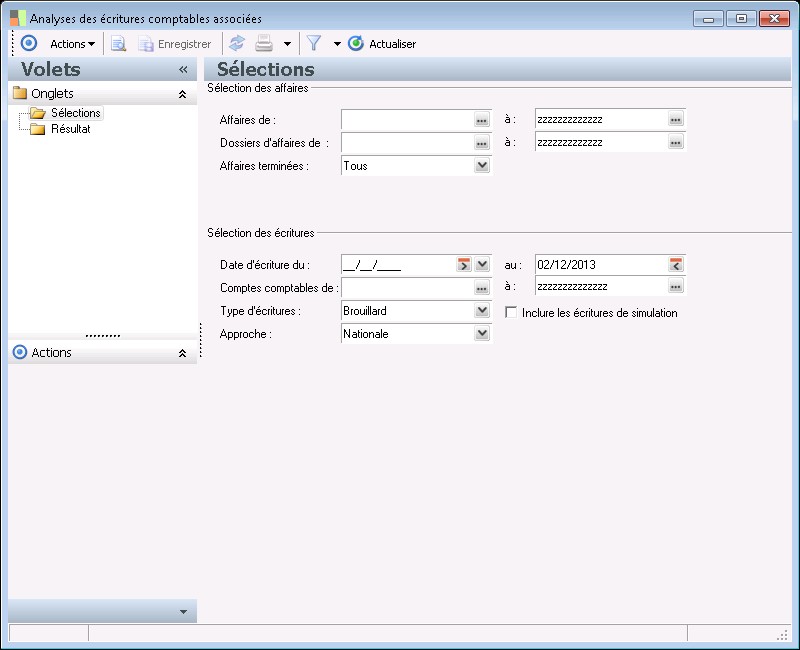The width and height of the screenshot is (800, 650).
Task: Click the sync arrows toolbar icon
Action: tap(237, 44)
